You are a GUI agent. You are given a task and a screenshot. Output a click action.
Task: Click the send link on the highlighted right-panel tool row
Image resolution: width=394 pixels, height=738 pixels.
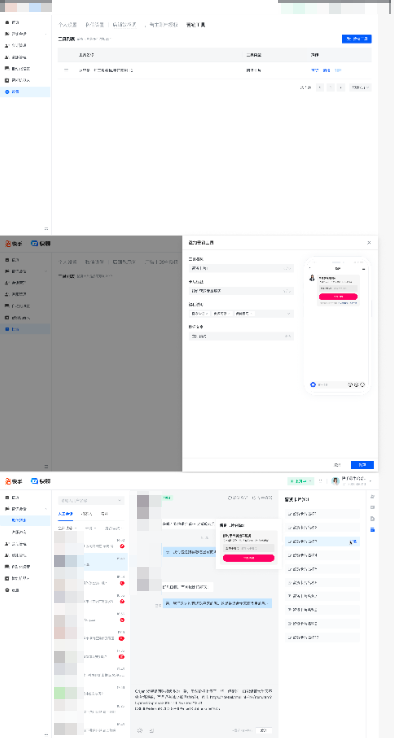[x=355, y=542]
